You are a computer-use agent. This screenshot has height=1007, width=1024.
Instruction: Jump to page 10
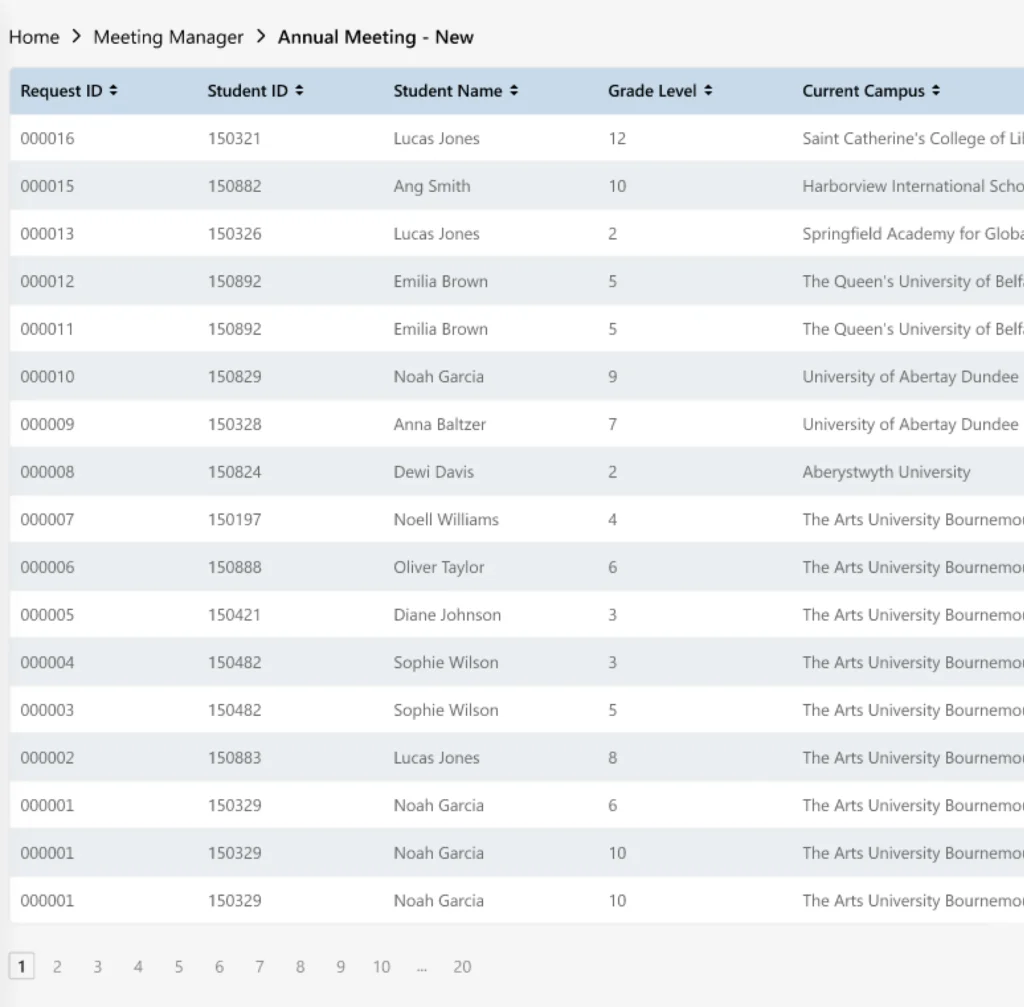[x=381, y=967]
